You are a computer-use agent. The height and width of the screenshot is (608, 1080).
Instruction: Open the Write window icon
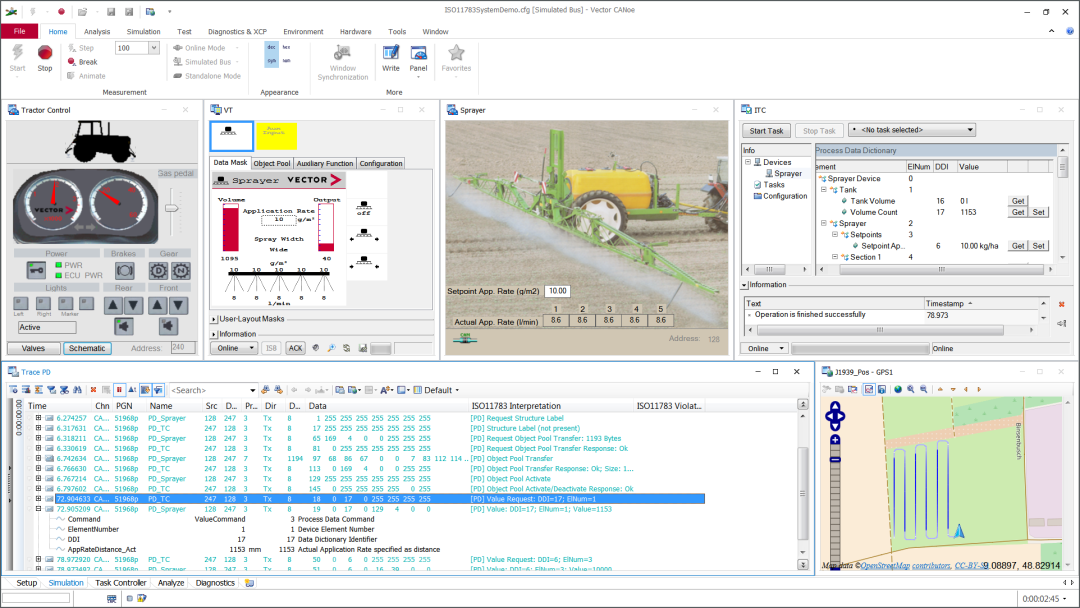391,54
